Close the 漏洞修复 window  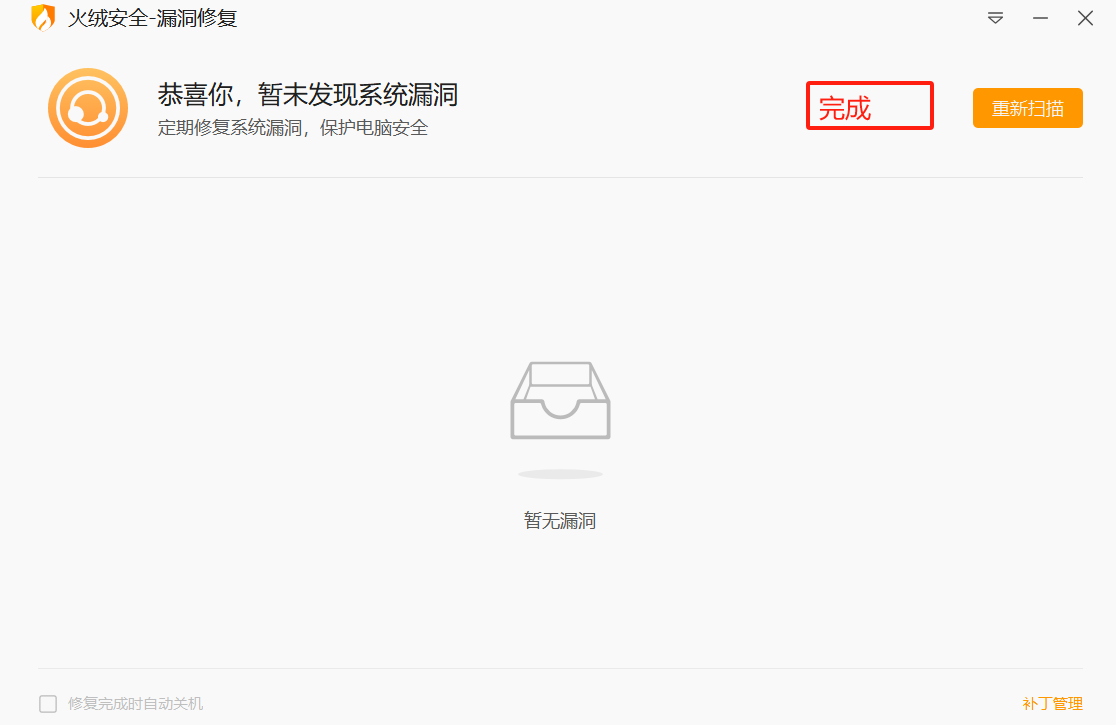[x=1085, y=18]
